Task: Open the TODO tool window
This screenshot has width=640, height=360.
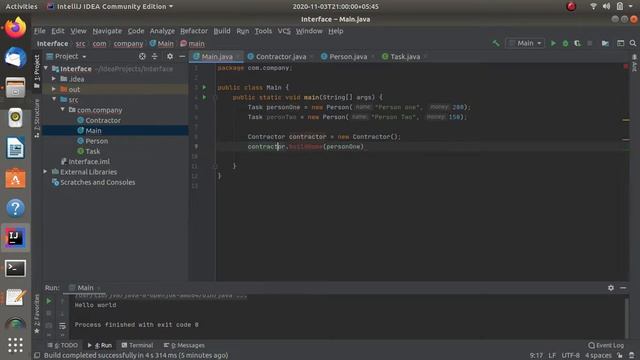Action: pos(62,345)
